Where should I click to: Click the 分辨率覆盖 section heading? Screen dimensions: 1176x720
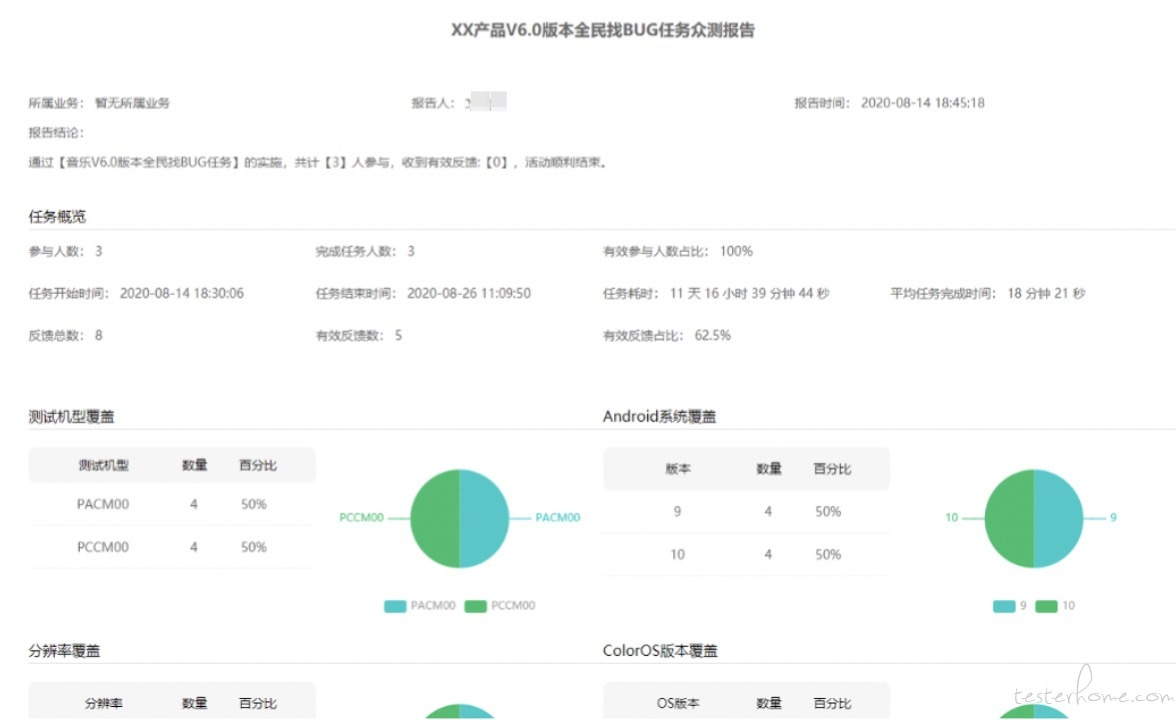64,651
